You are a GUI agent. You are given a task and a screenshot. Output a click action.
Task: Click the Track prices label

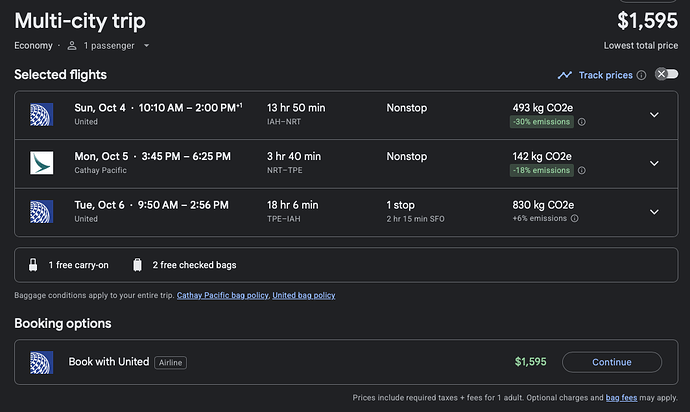coord(606,75)
